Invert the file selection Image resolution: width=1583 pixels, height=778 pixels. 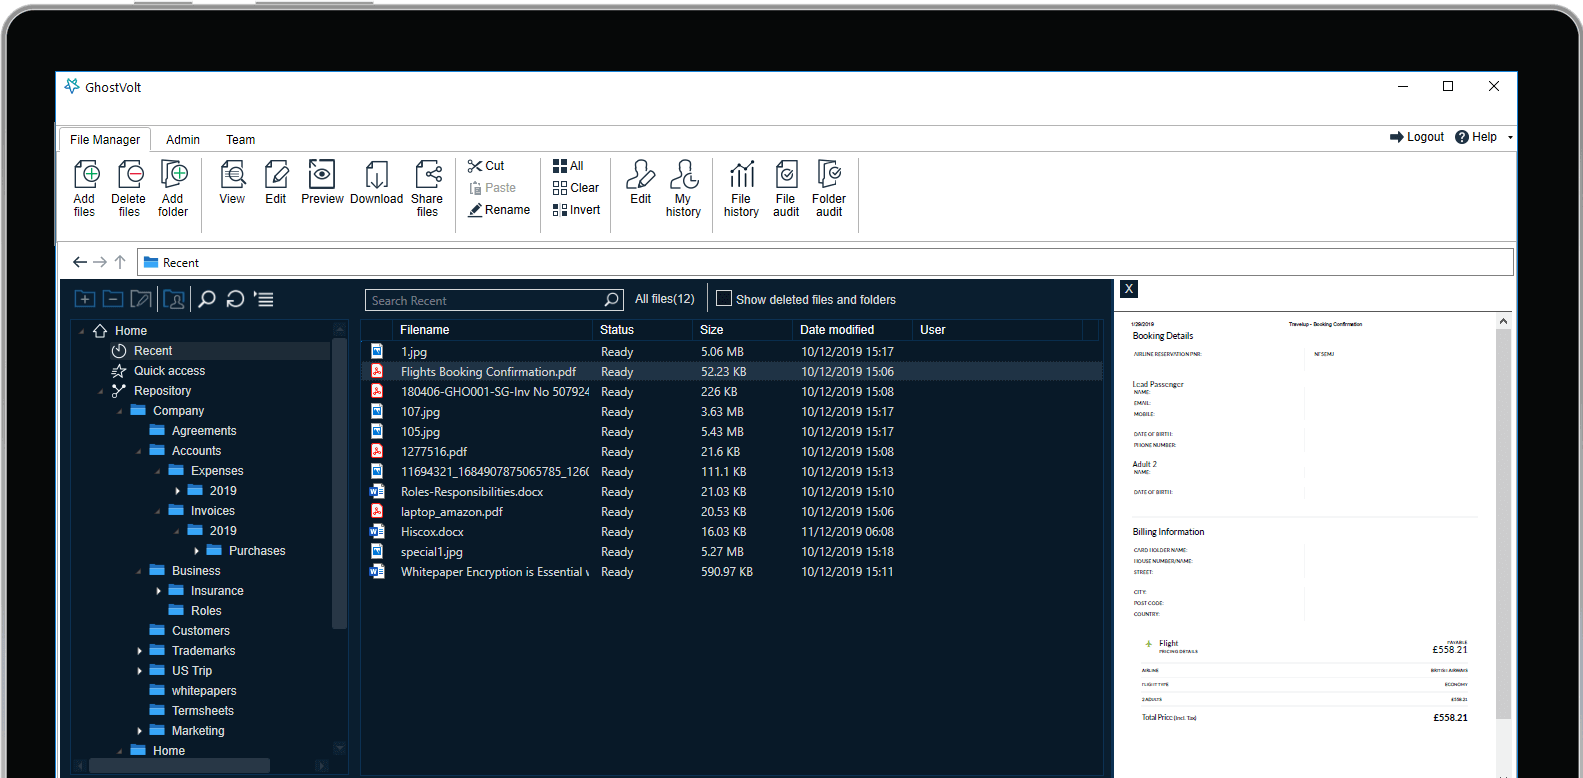click(576, 210)
